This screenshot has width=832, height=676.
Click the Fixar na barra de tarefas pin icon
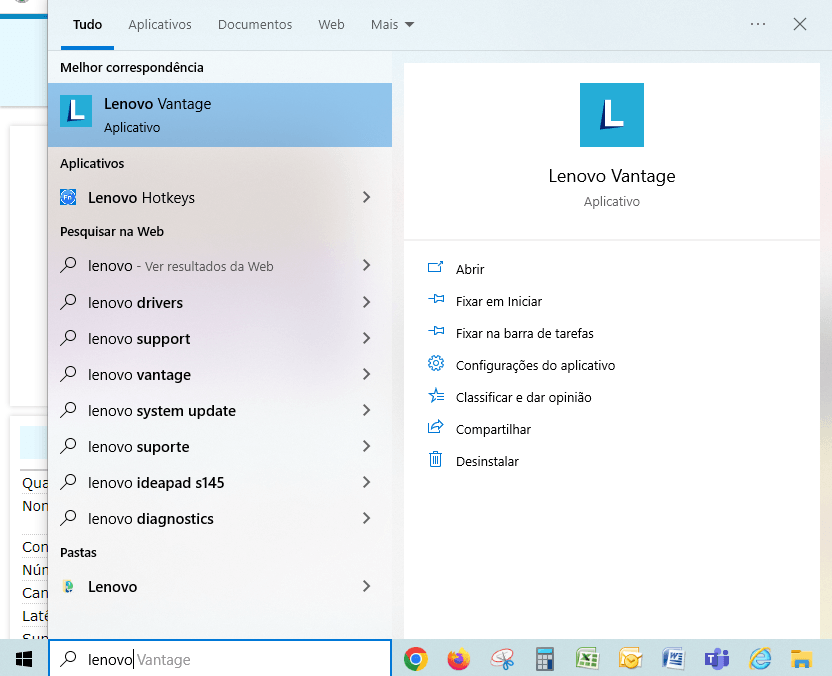pos(436,332)
